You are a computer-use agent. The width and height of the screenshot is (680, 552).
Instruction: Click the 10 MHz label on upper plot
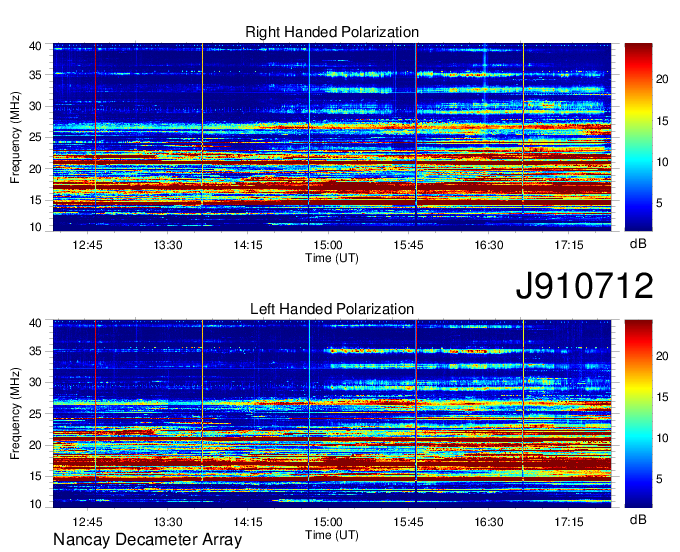tap(35, 227)
